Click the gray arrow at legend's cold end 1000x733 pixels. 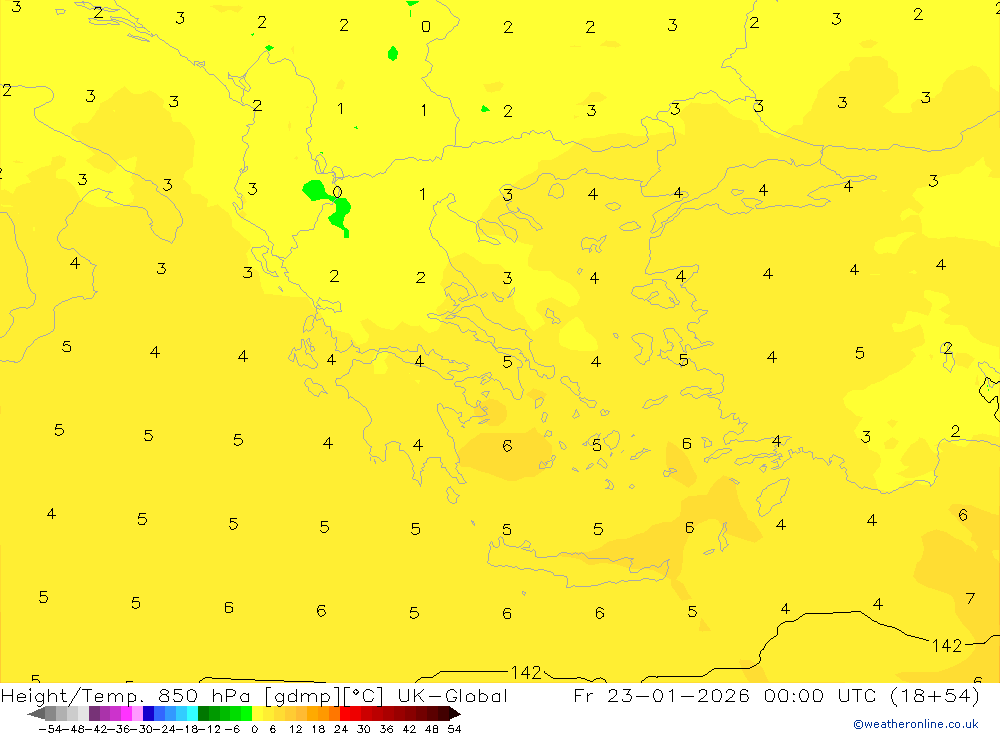[36, 714]
